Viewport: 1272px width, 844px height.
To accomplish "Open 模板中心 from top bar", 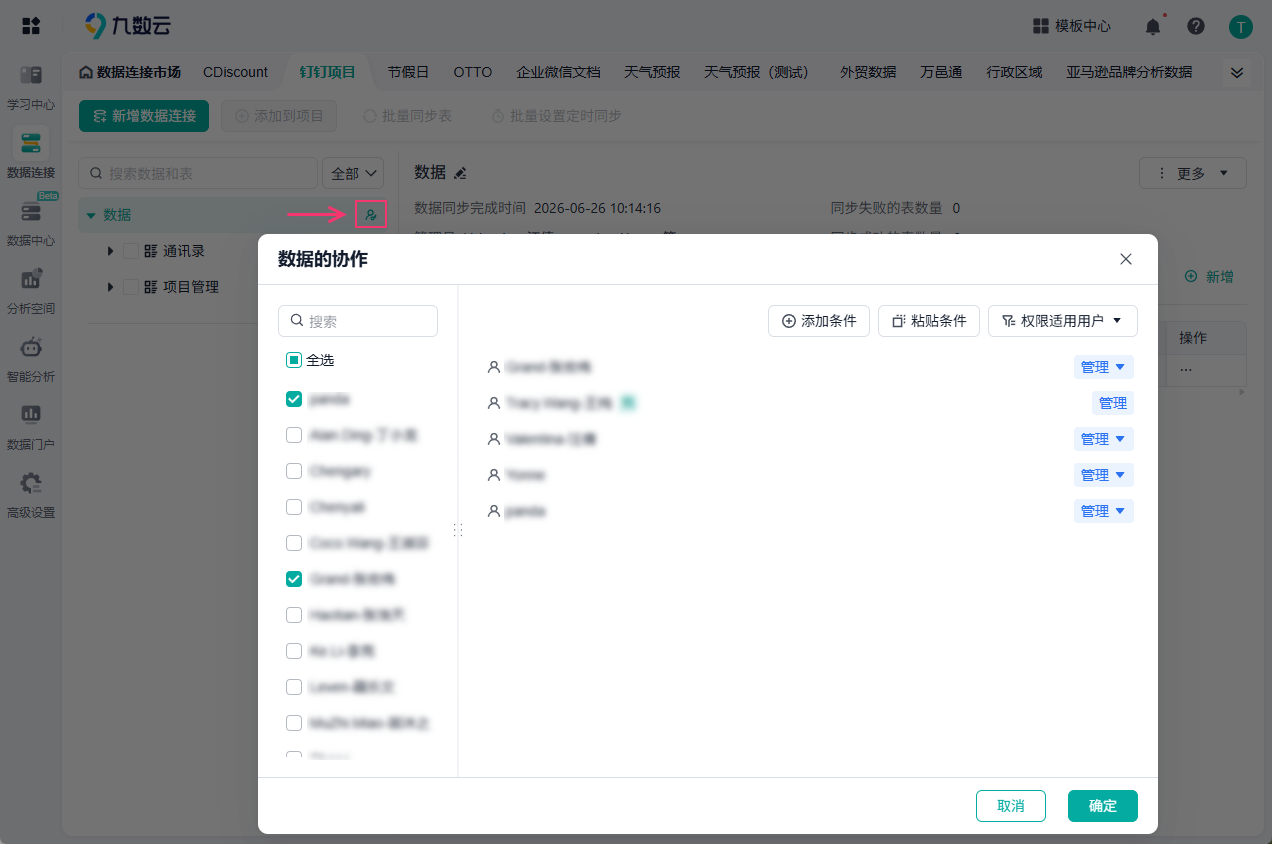I will [x=1072, y=26].
